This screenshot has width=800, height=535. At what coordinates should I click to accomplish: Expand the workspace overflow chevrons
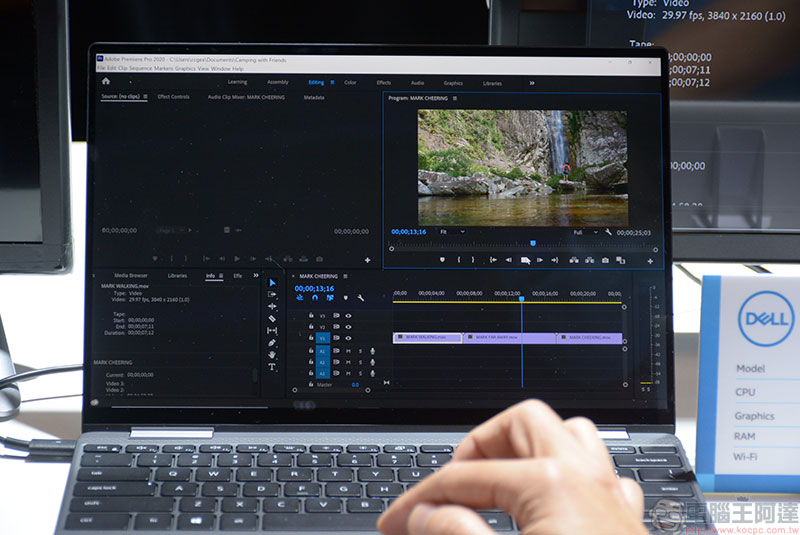532,83
